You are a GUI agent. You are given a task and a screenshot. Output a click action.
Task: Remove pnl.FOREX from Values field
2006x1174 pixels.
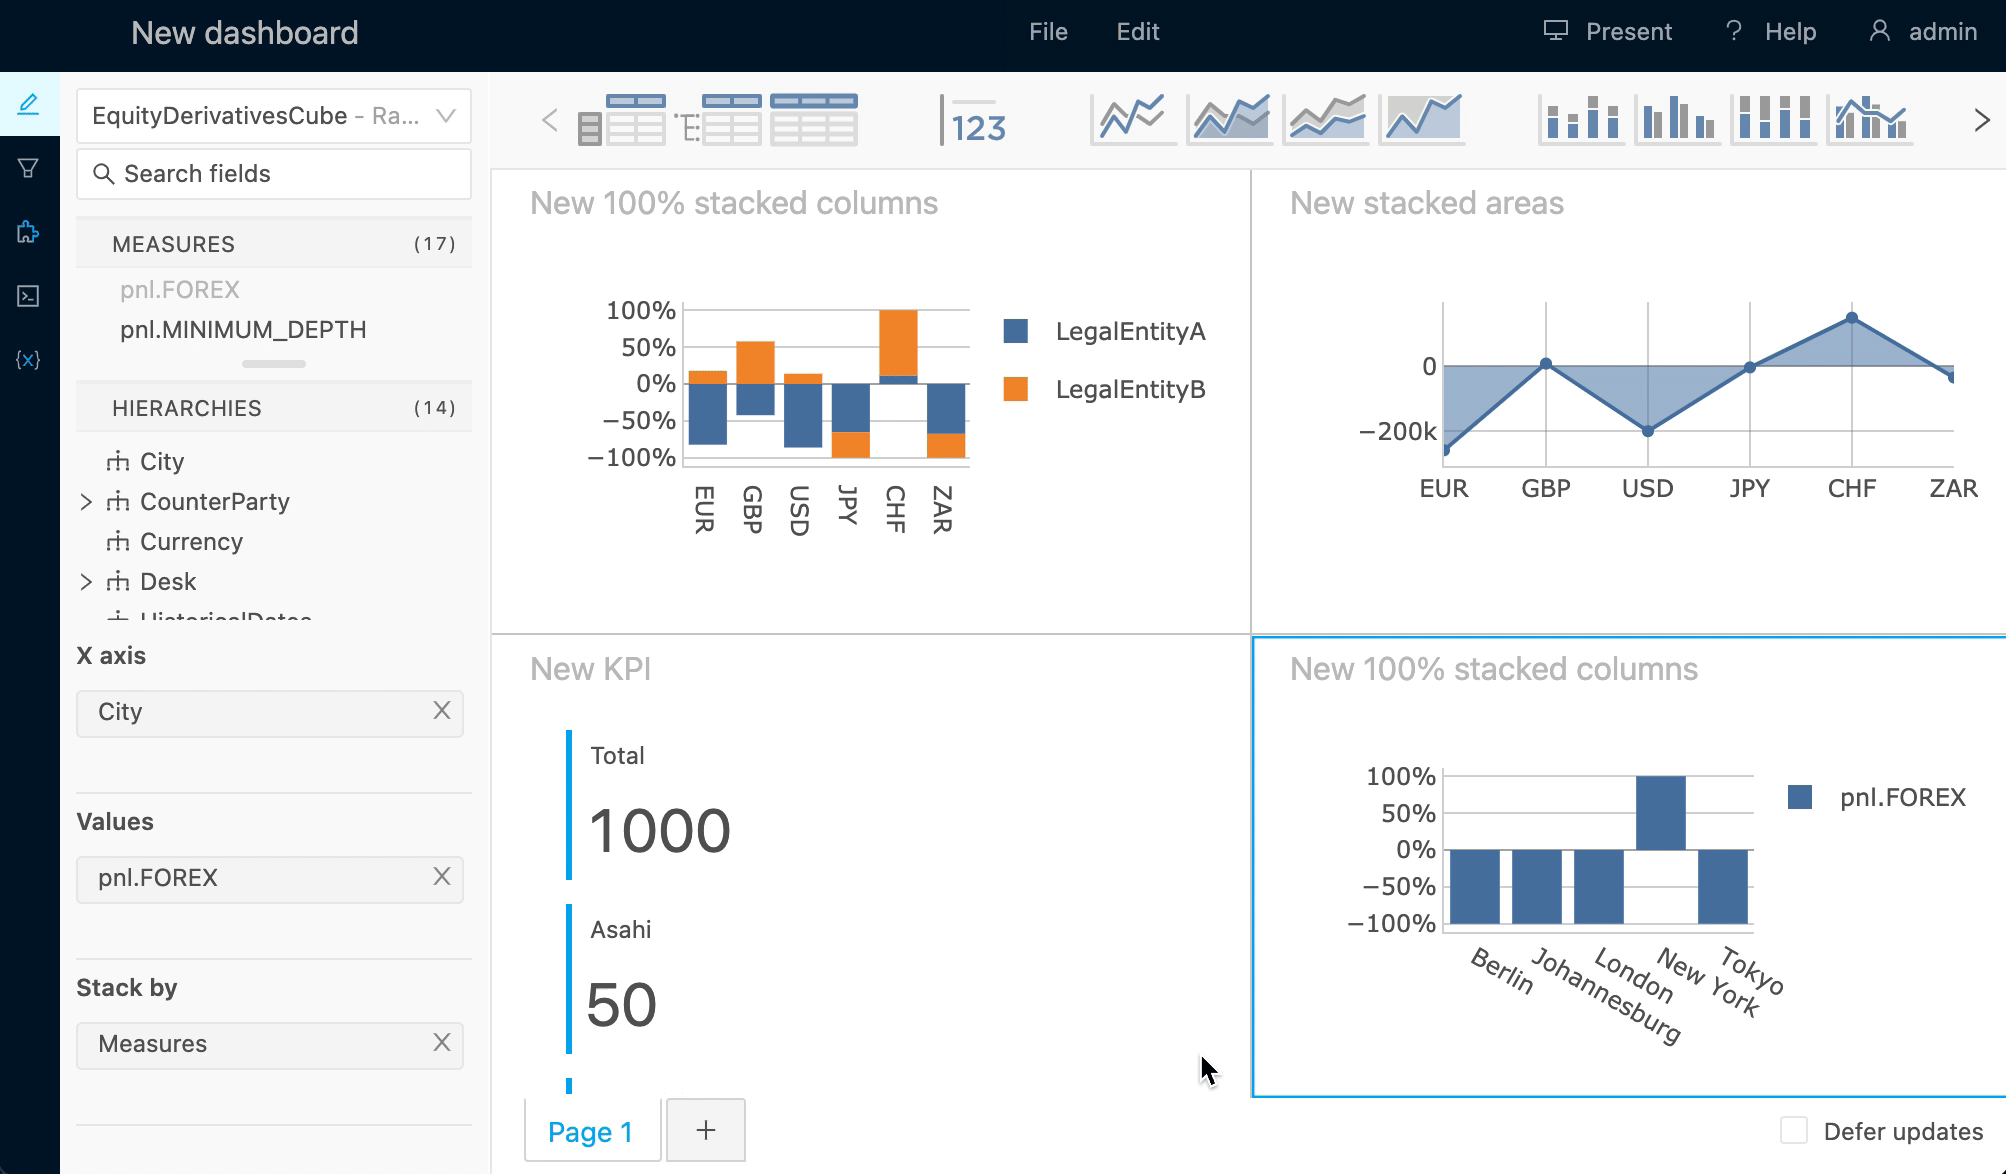441,878
